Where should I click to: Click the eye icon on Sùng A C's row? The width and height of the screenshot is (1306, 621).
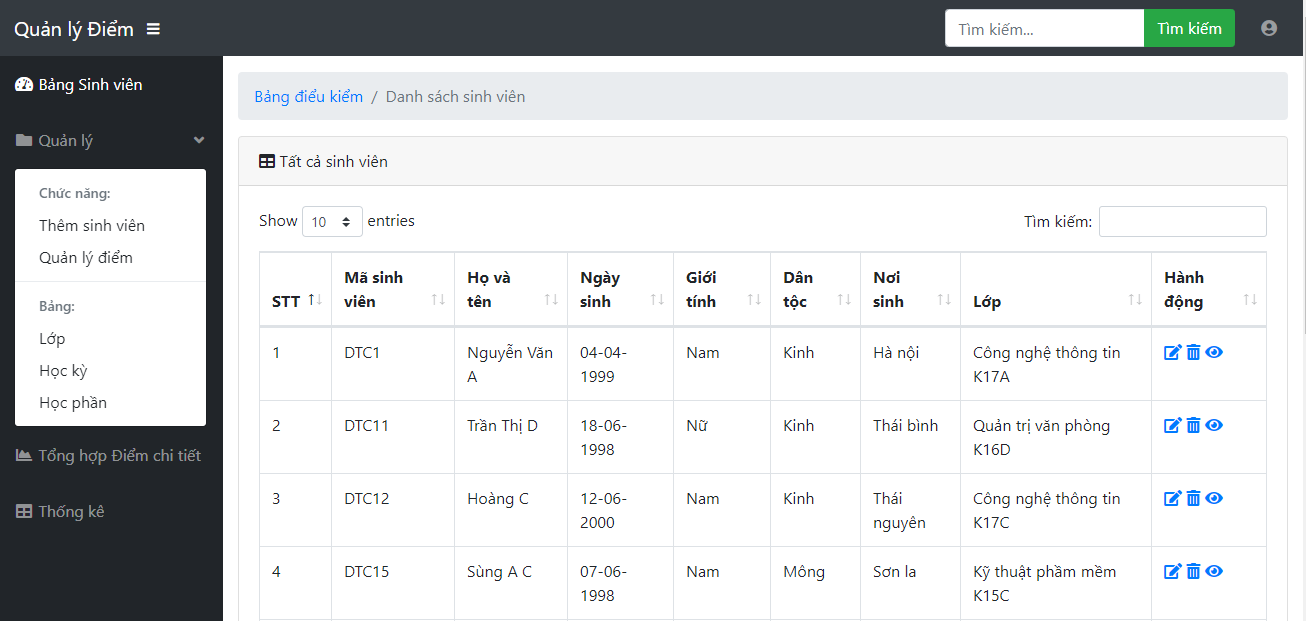(1213, 571)
